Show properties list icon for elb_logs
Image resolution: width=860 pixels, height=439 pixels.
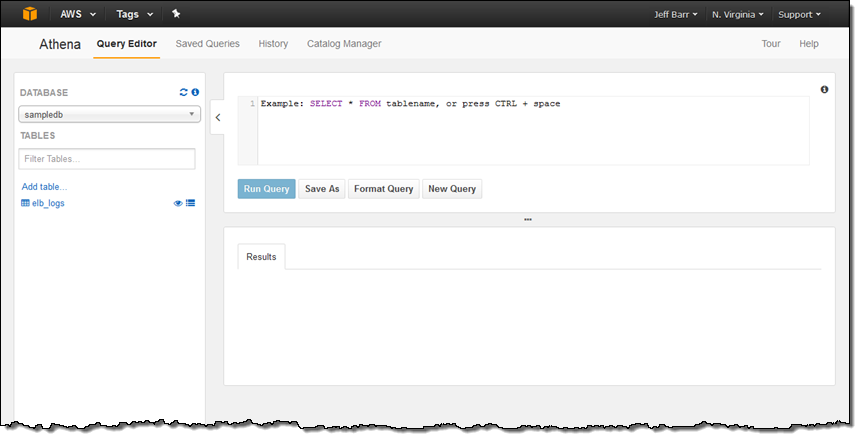pos(190,203)
